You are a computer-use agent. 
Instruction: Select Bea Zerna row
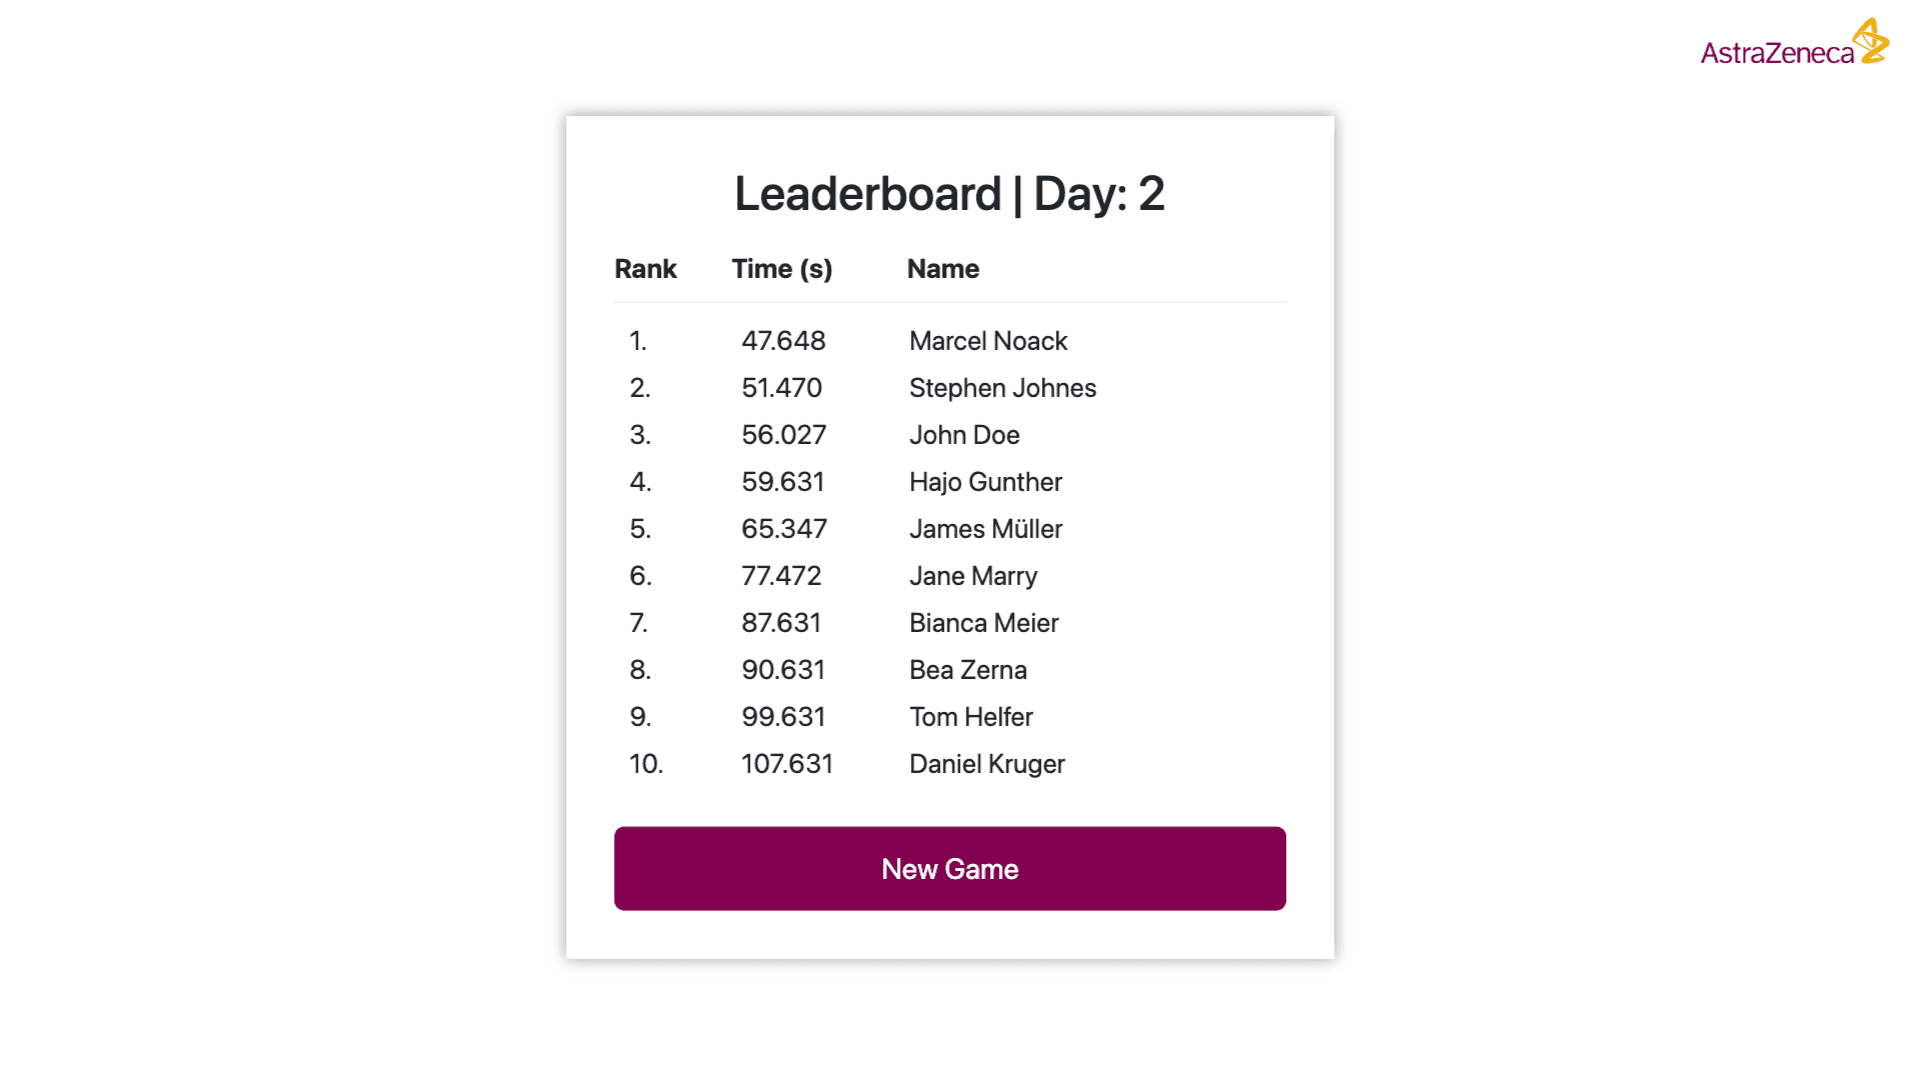coord(949,670)
